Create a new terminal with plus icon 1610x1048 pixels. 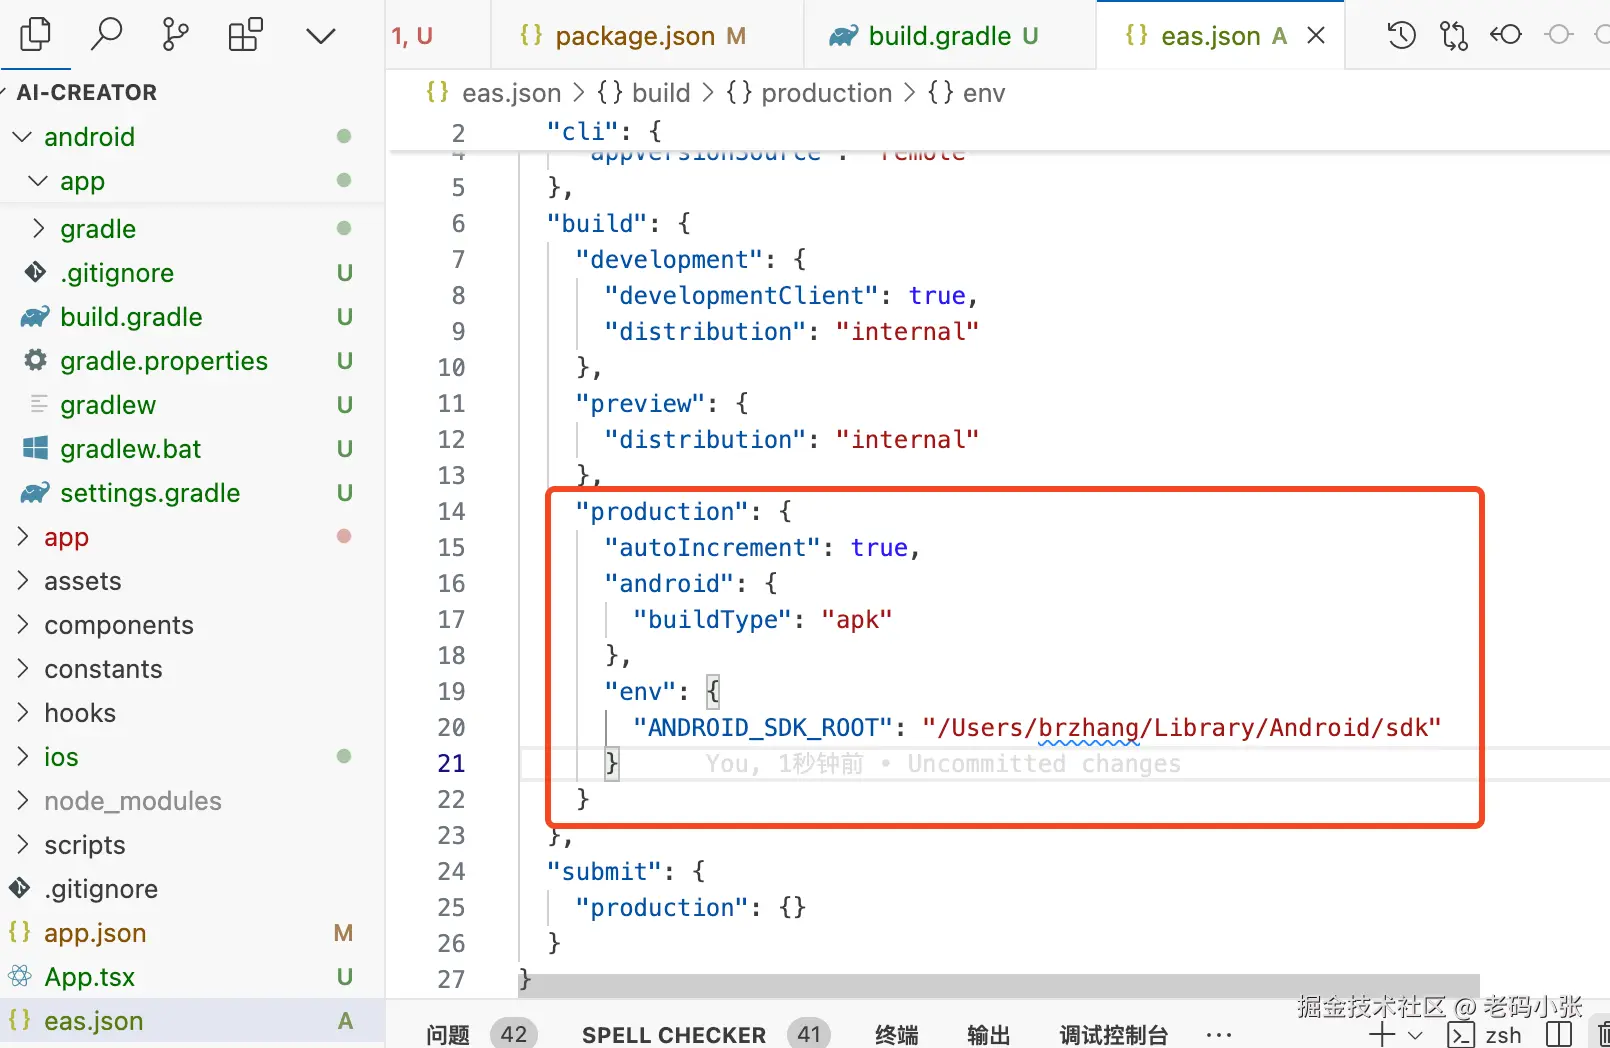click(1382, 1034)
